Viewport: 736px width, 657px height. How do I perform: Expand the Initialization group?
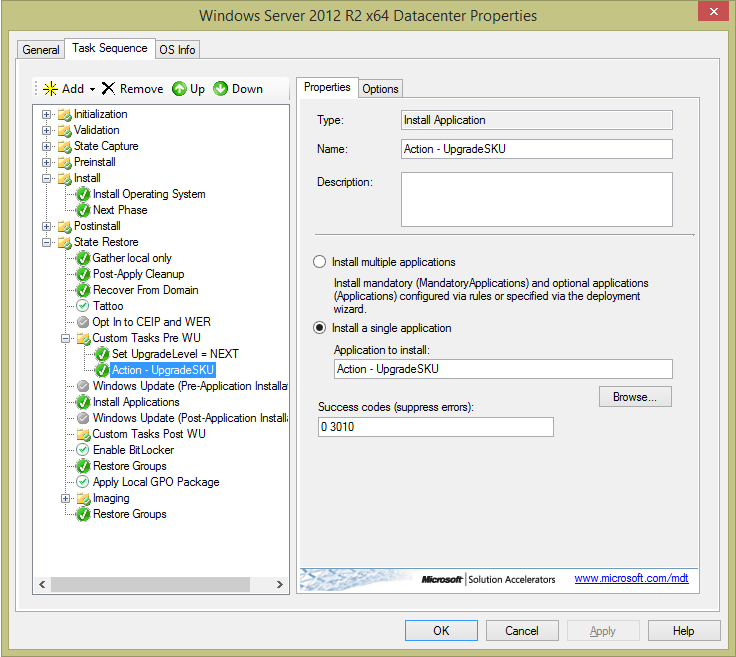(x=46, y=114)
